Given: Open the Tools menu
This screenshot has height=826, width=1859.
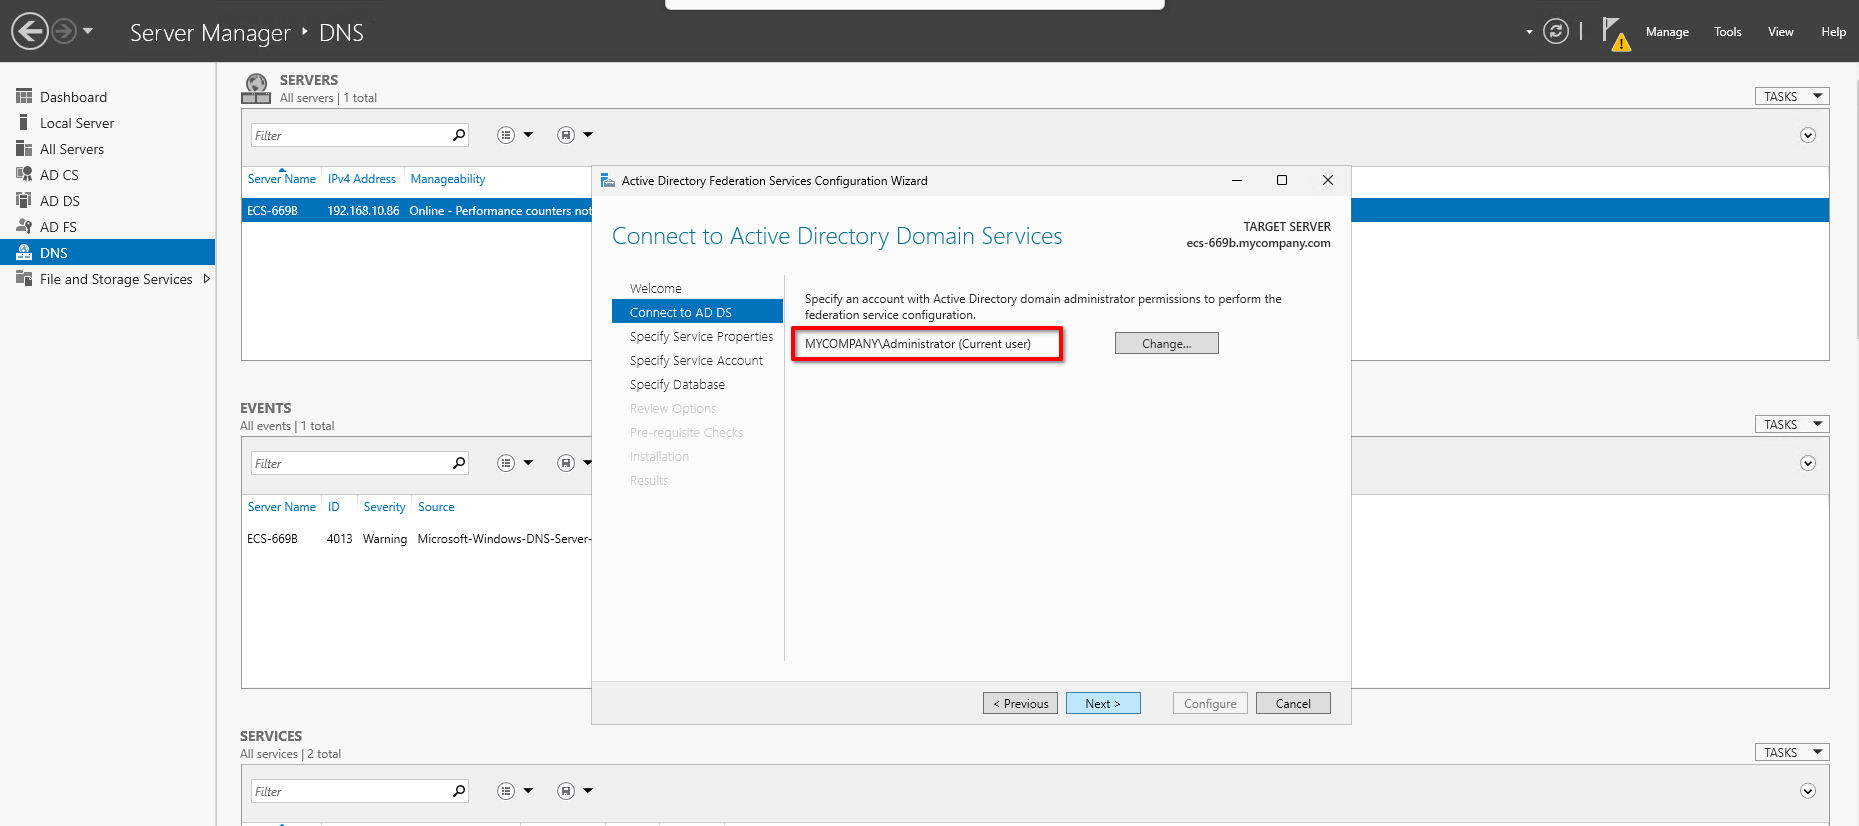Looking at the screenshot, I should click(x=1727, y=32).
